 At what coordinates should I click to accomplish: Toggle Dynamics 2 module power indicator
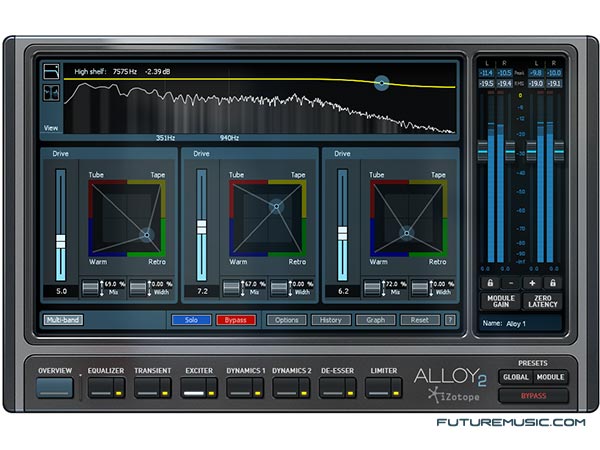click(x=303, y=393)
